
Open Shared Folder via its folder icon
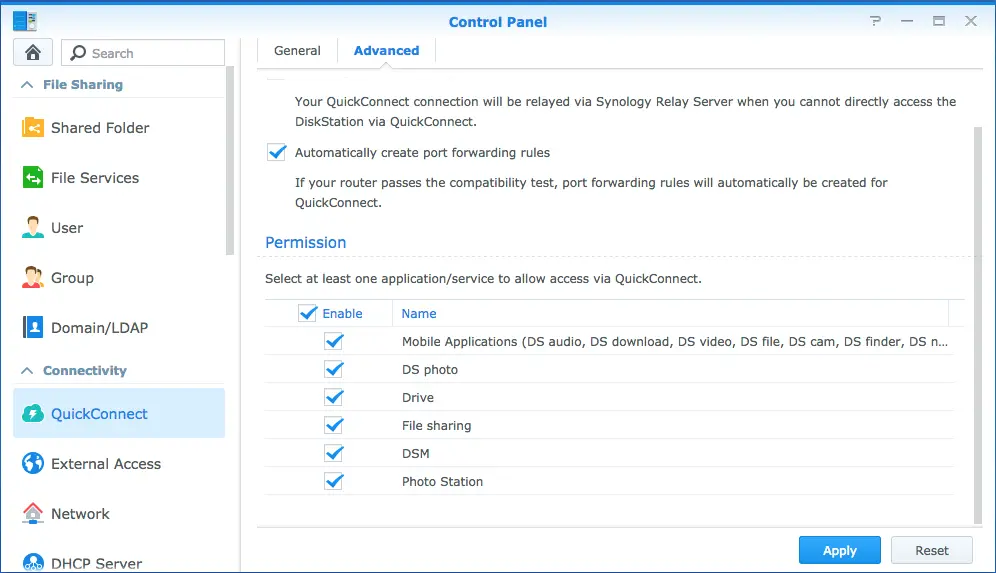33,128
